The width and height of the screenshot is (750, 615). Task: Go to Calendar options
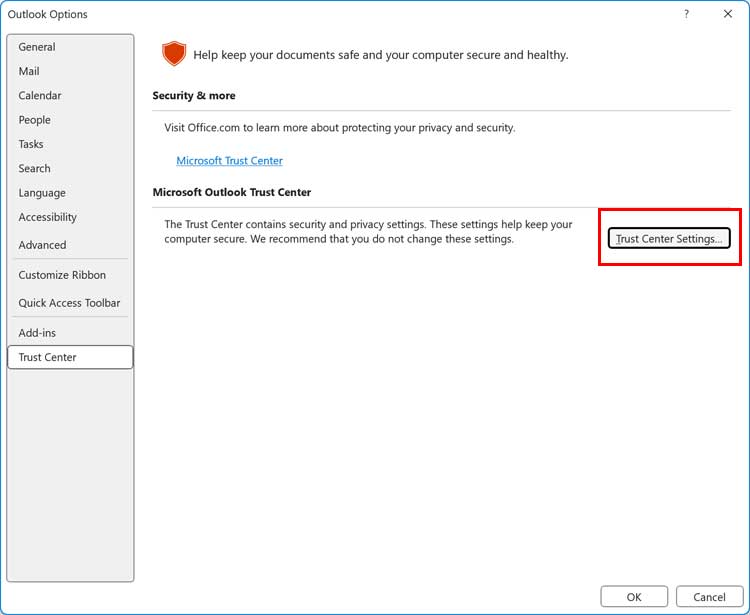[70, 96]
